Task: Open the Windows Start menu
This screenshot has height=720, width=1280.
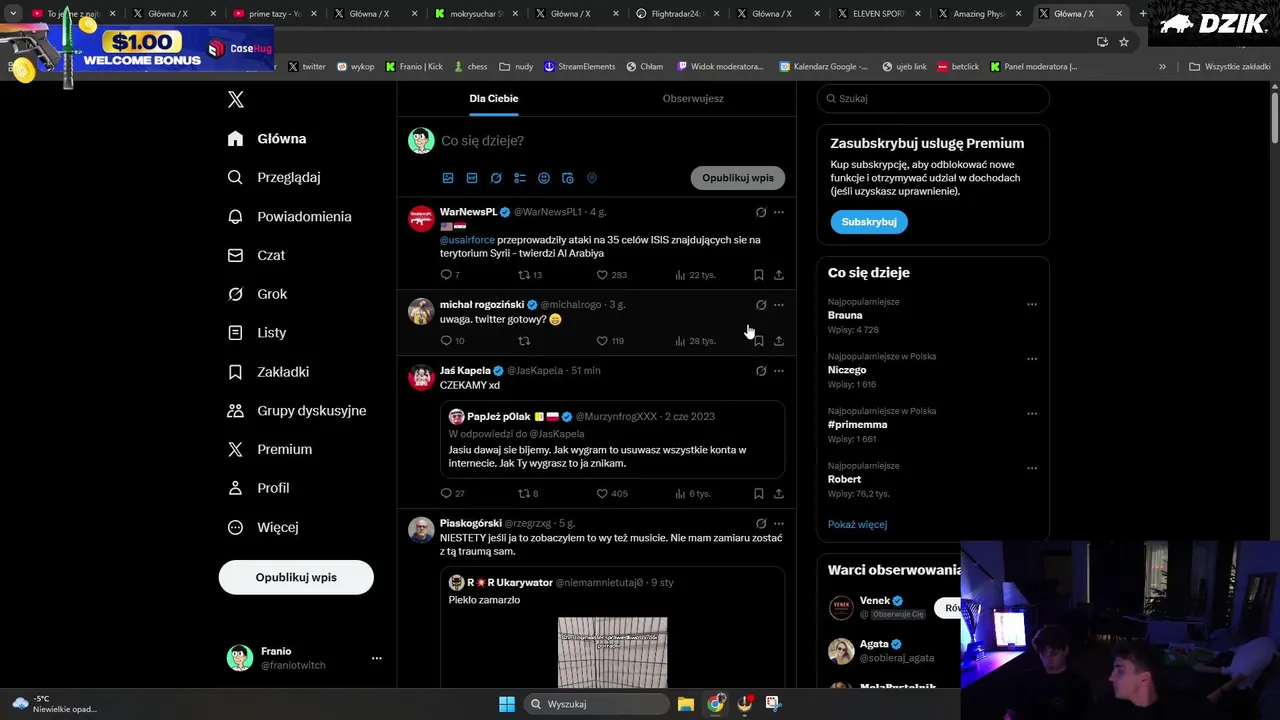Action: click(507, 704)
